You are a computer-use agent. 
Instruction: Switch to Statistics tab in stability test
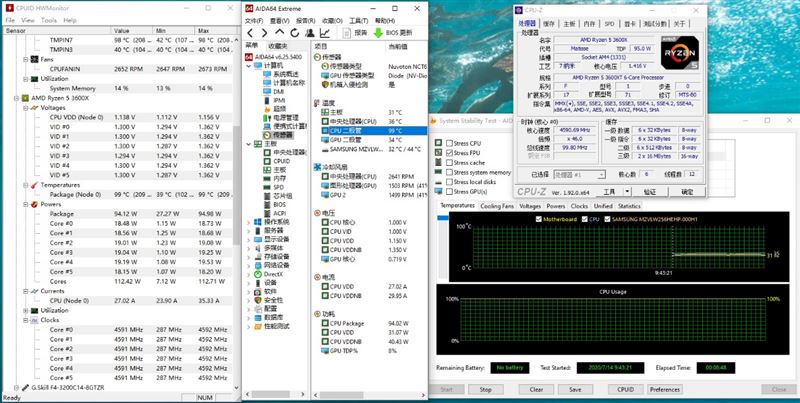tap(629, 206)
